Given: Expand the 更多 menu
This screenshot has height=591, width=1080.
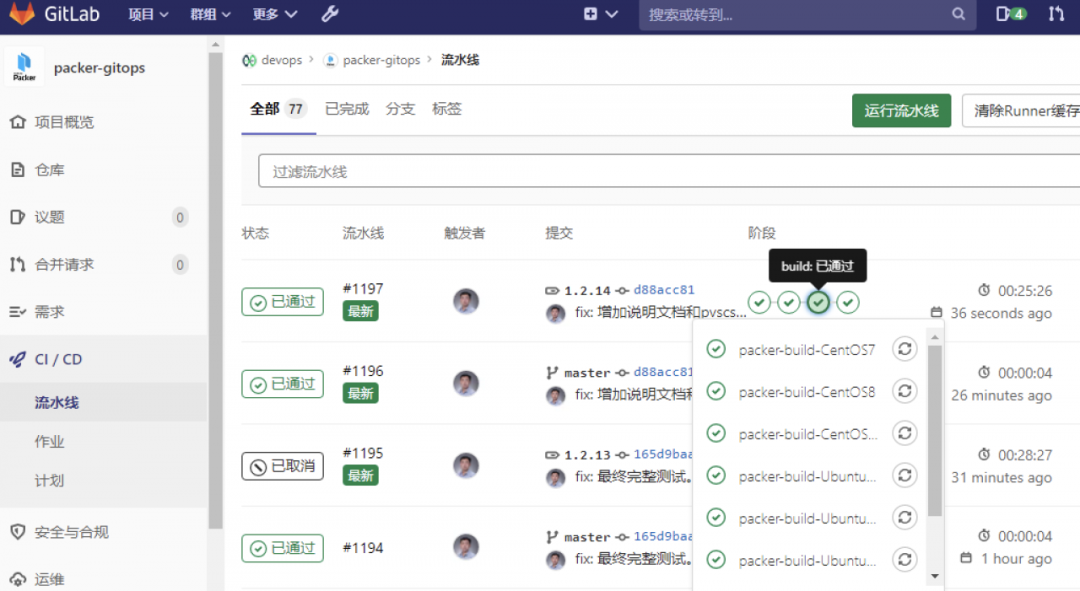Looking at the screenshot, I should (x=274, y=14).
